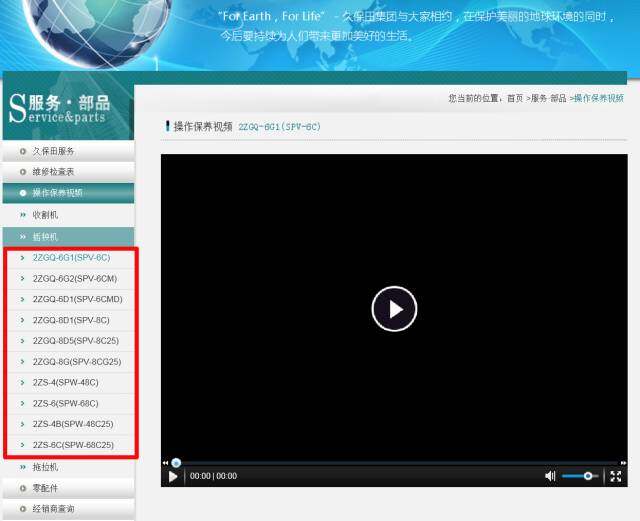Enter fullscreen mode in video player

(x=616, y=476)
